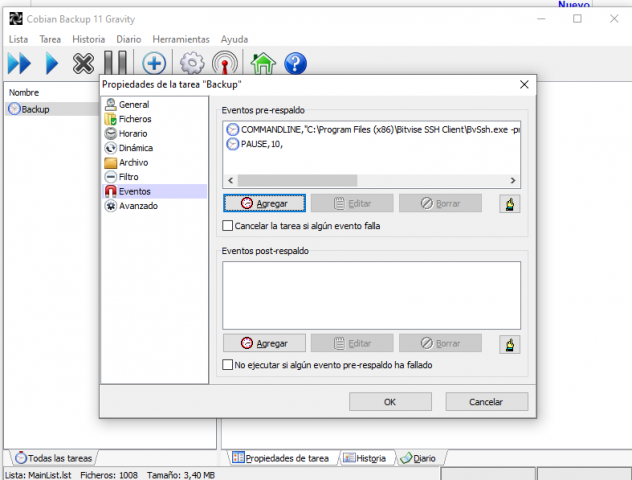Switch to the Historia bottom tab
This screenshot has width=632, height=480.
click(365, 458)
